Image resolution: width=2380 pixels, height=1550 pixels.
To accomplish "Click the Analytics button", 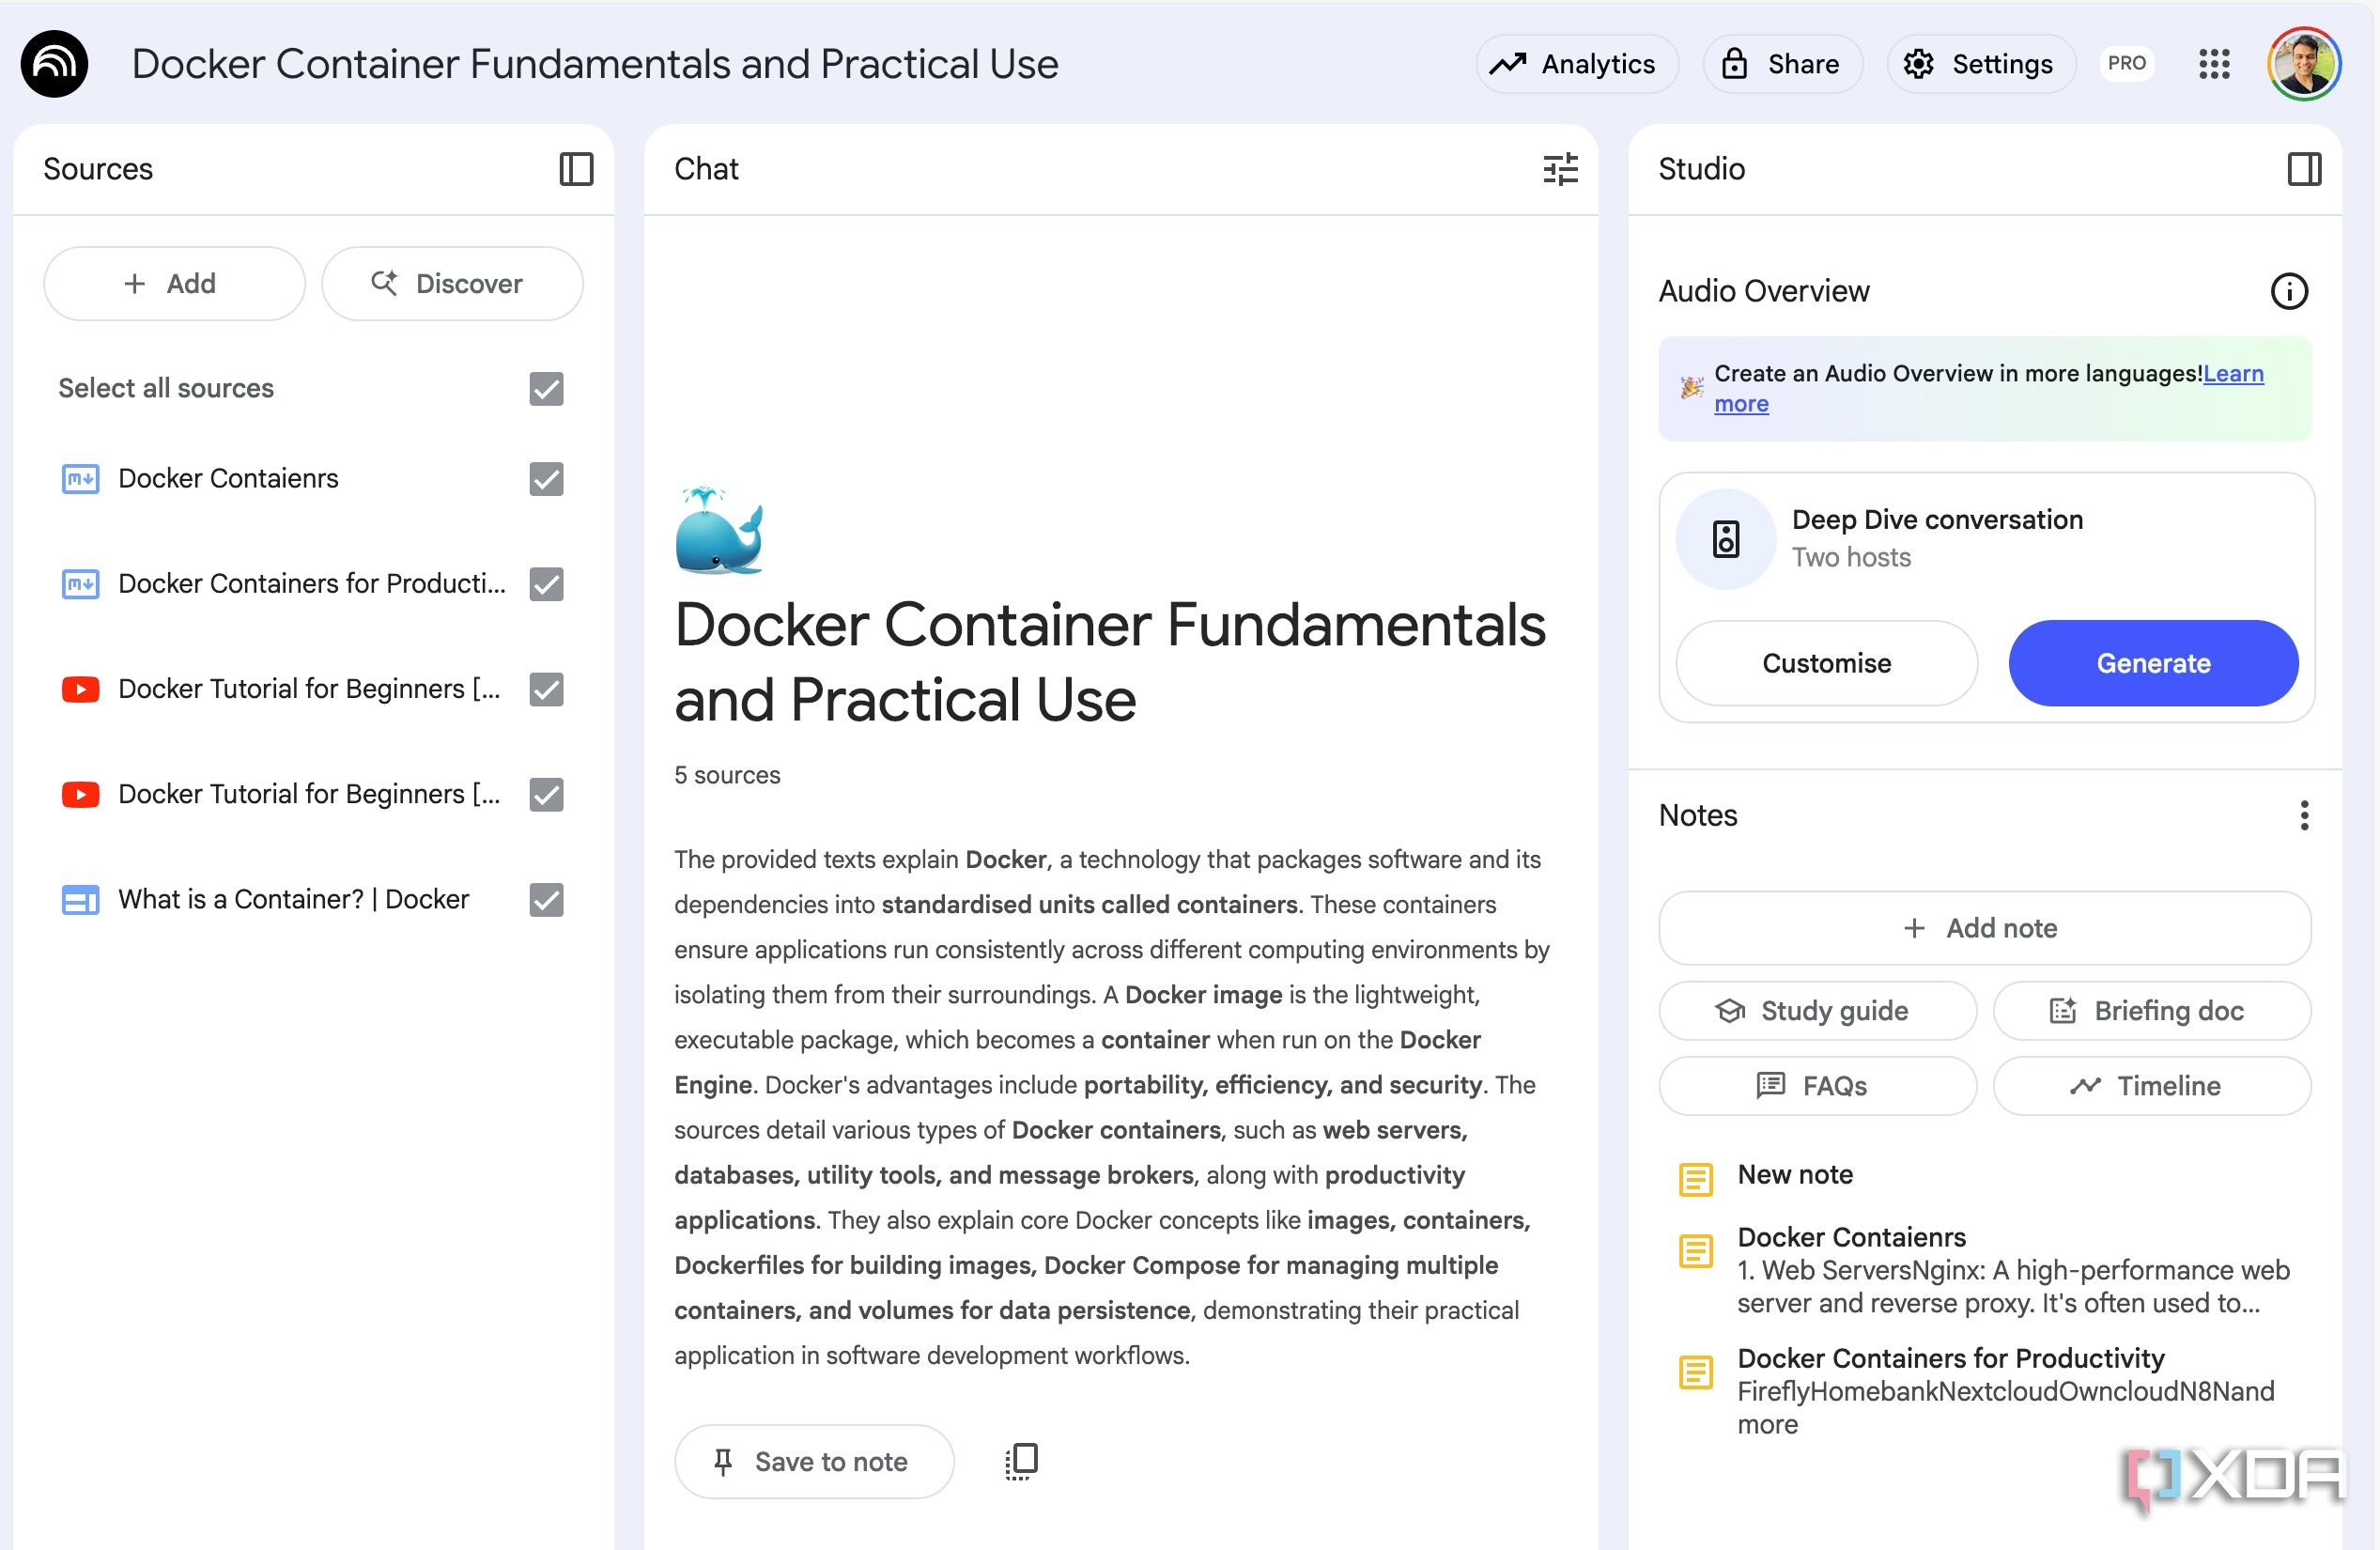I will pyautogui.click(x=1576, y=64).
